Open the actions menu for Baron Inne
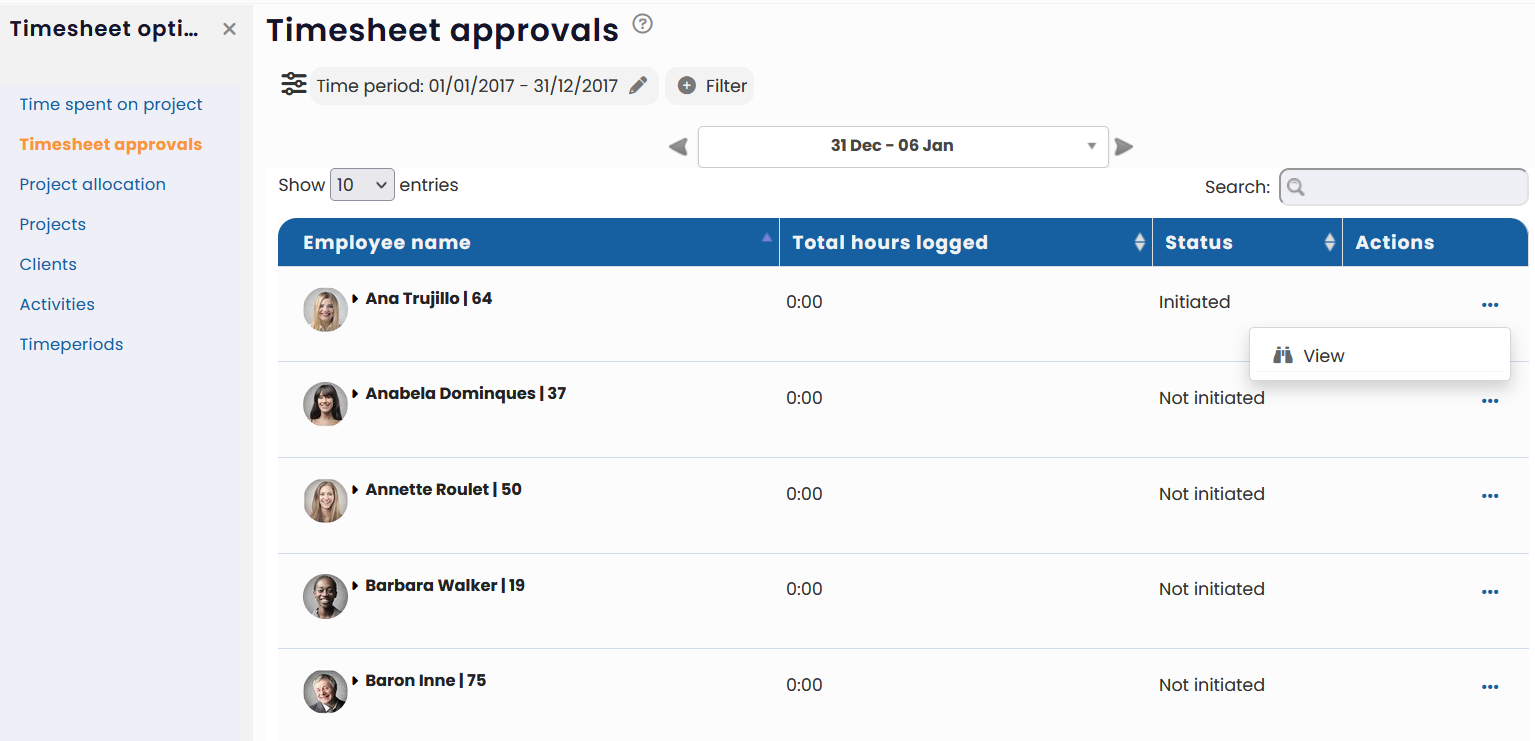The width and height of the screenshot is (1535, 741). coord(1490,687)
